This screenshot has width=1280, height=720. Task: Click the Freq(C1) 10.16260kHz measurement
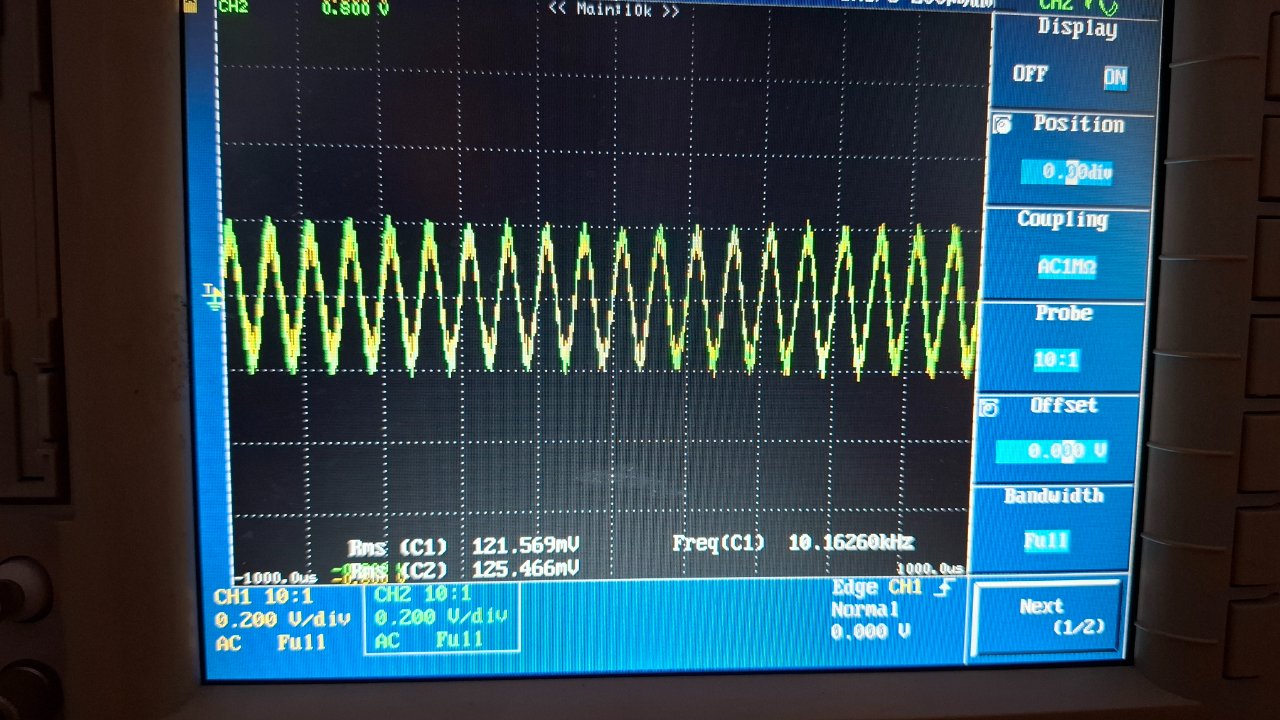792,543
